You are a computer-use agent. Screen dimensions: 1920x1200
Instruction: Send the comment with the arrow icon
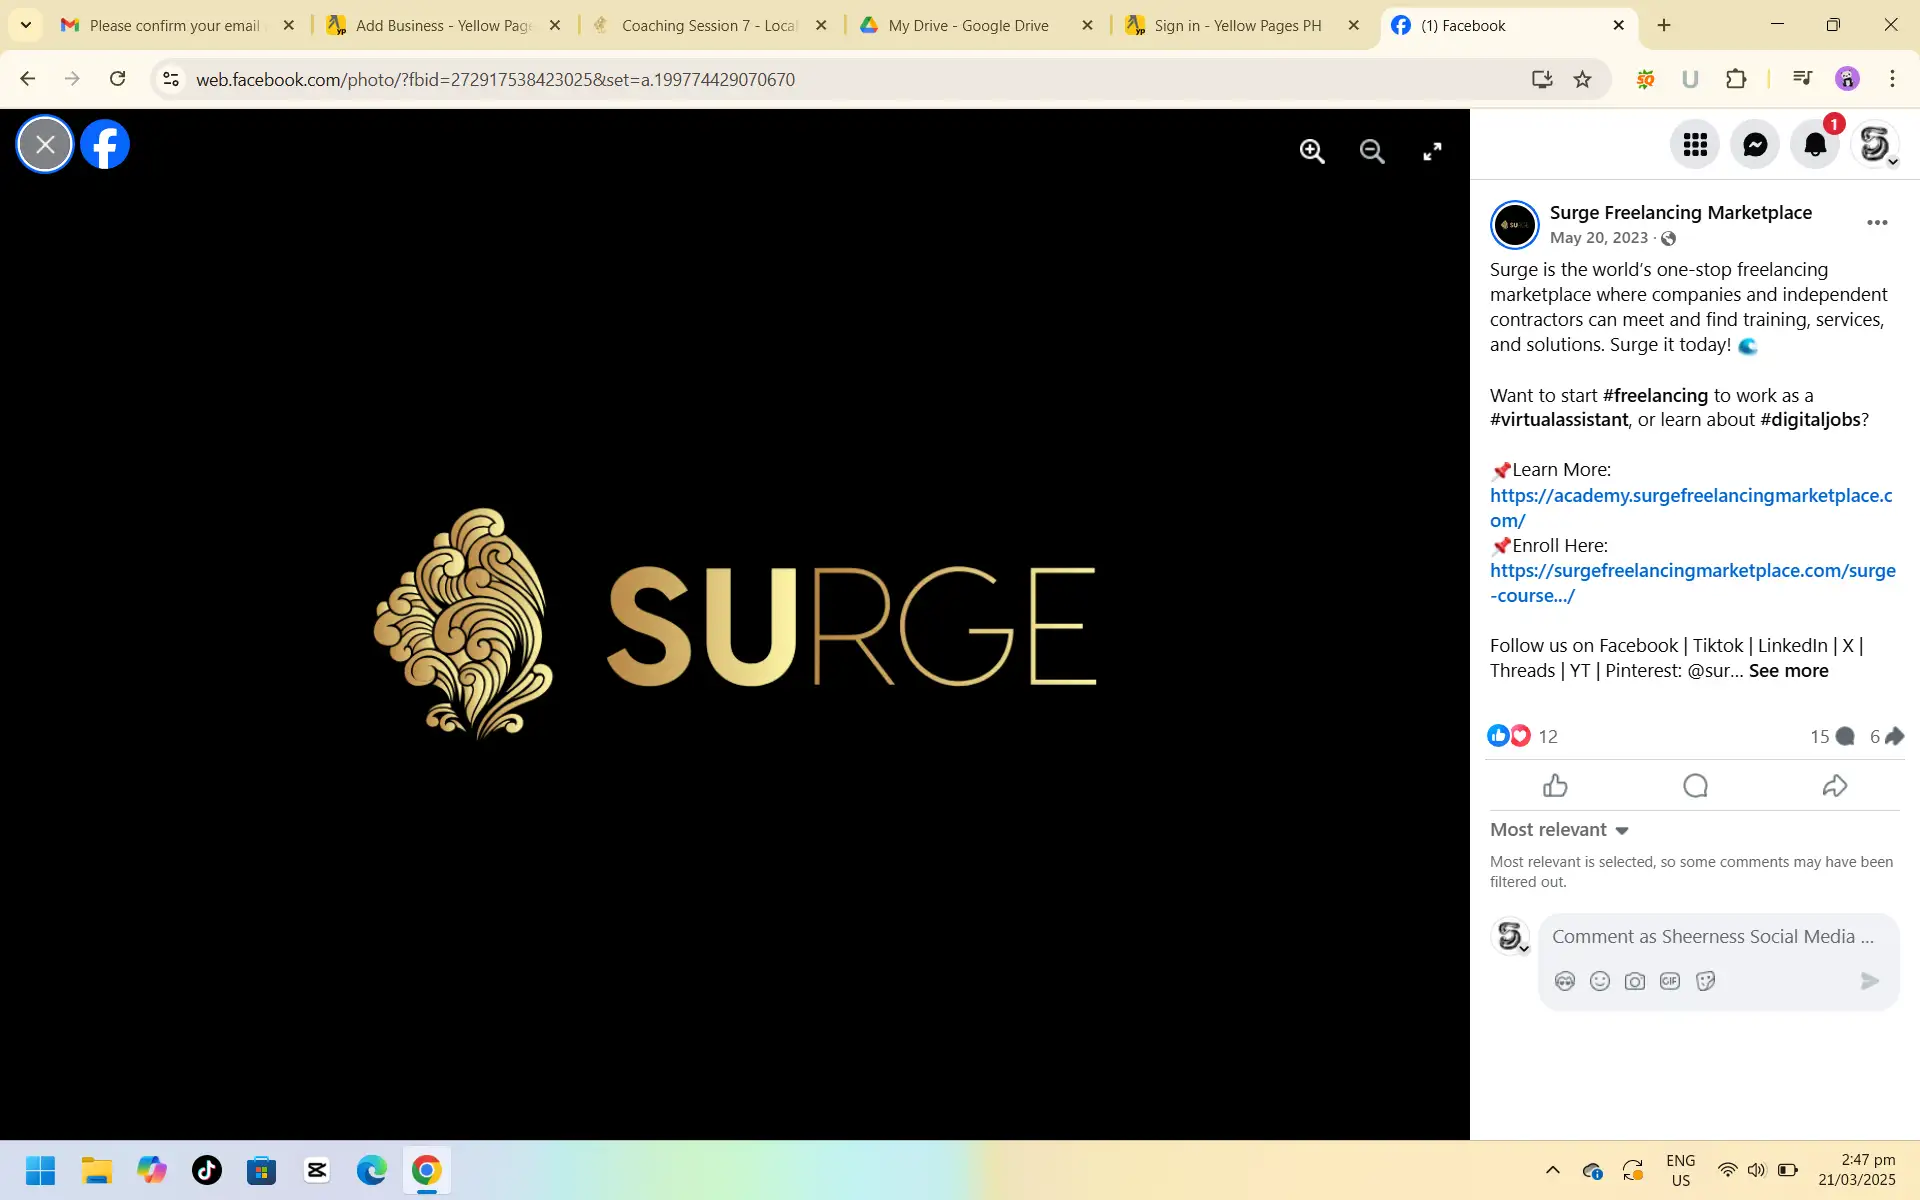pyautogui.click(x=1869, y=981)
